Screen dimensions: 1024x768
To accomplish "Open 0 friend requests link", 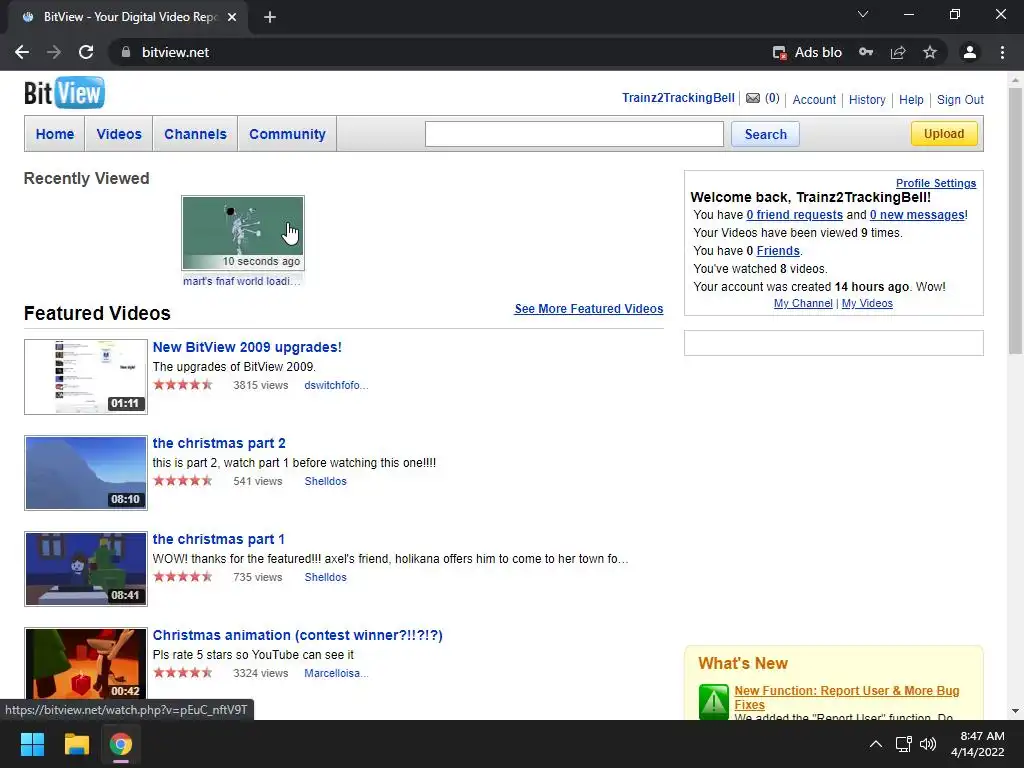I will pyautogui.click(x=794, y=215).
